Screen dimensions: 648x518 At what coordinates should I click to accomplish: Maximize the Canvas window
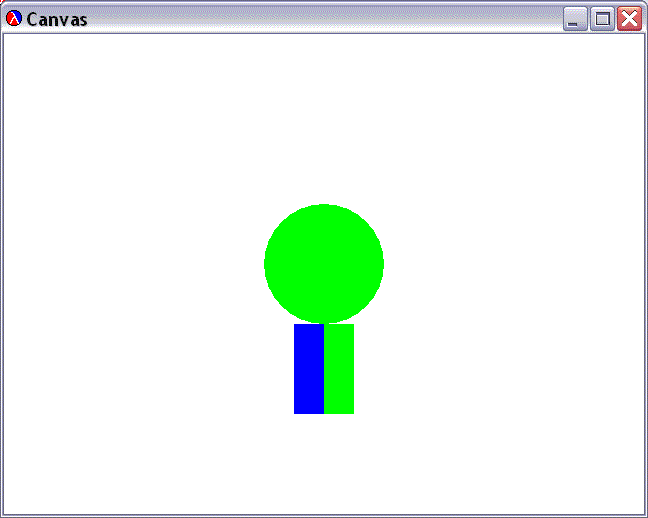[602, 19]
